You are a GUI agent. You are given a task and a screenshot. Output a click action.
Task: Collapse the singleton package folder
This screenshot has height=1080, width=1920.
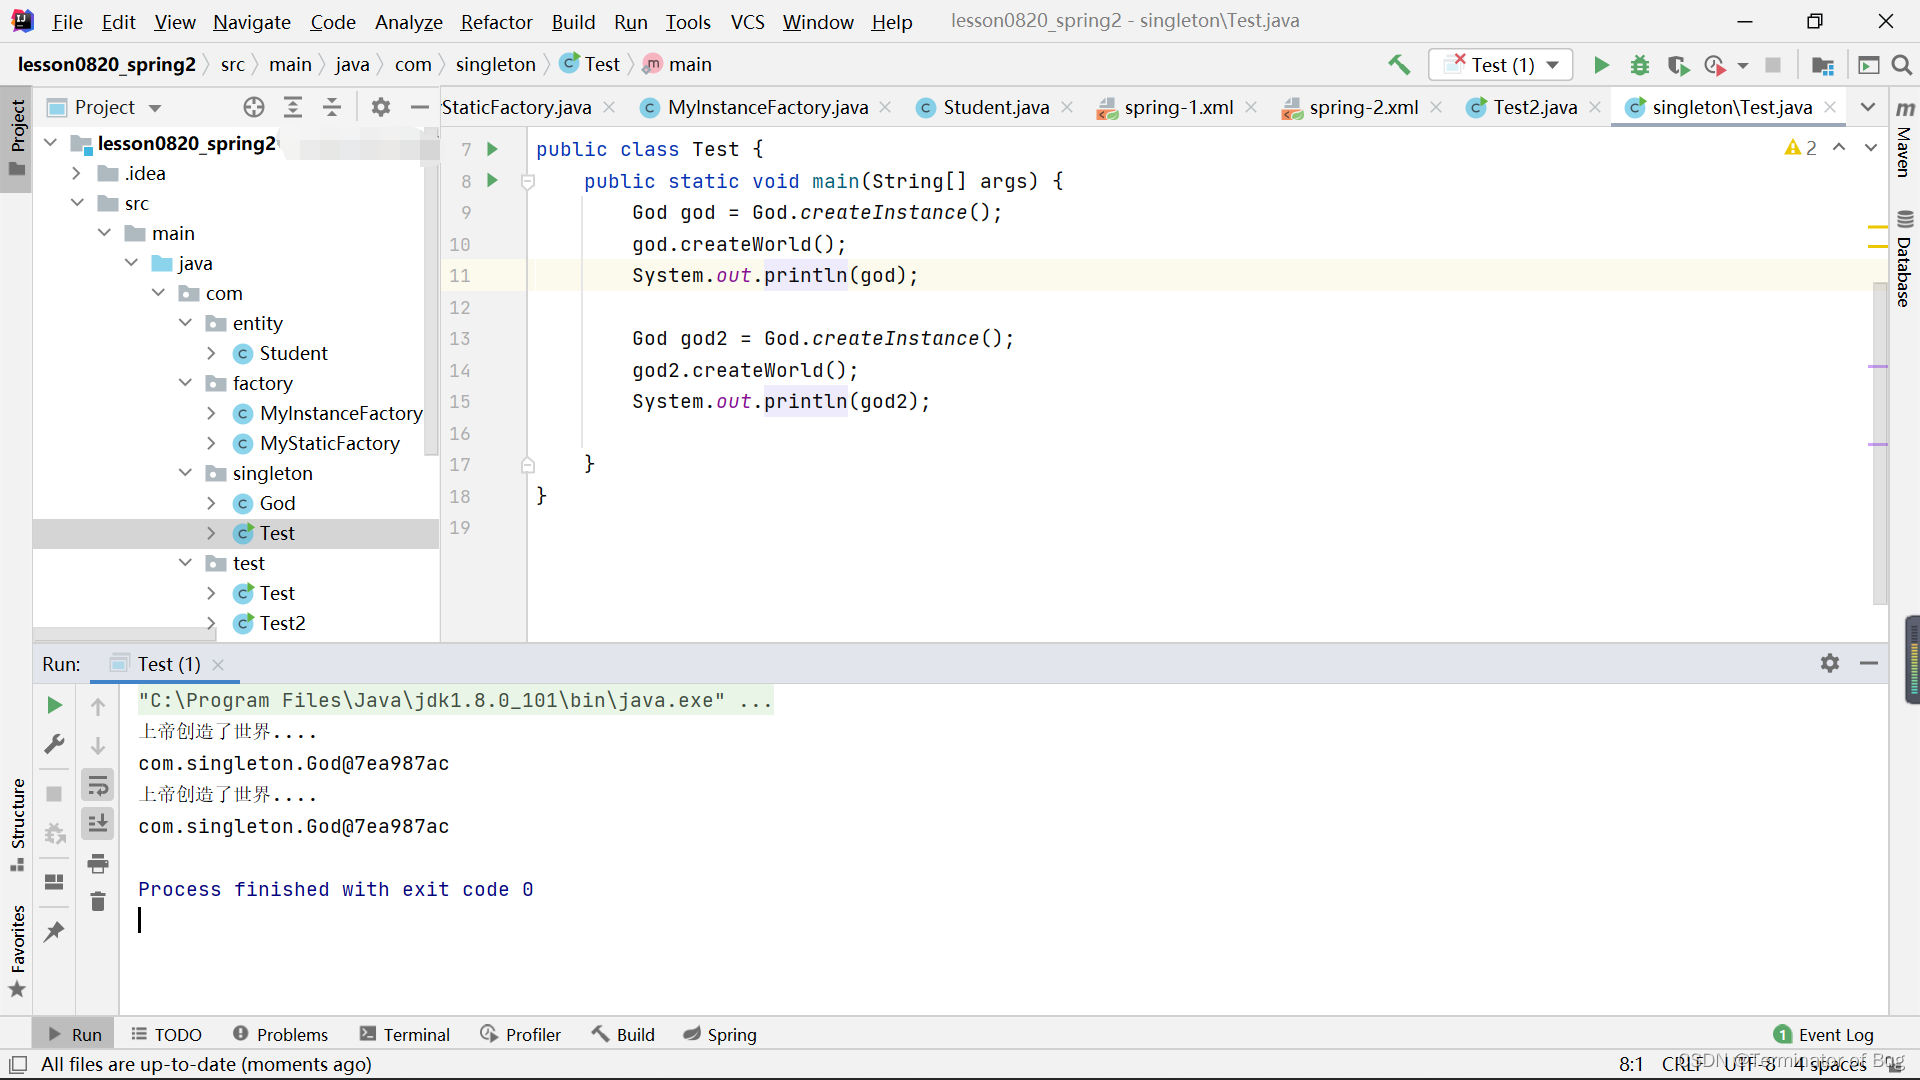click(186, 473)
